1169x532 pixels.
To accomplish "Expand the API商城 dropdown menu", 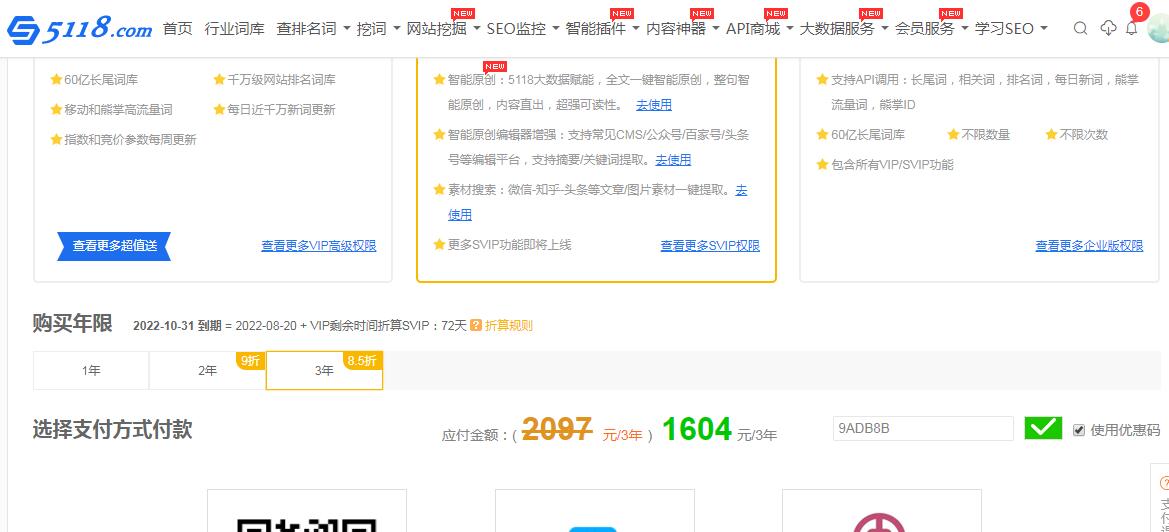I will click(x=760, y=28).
